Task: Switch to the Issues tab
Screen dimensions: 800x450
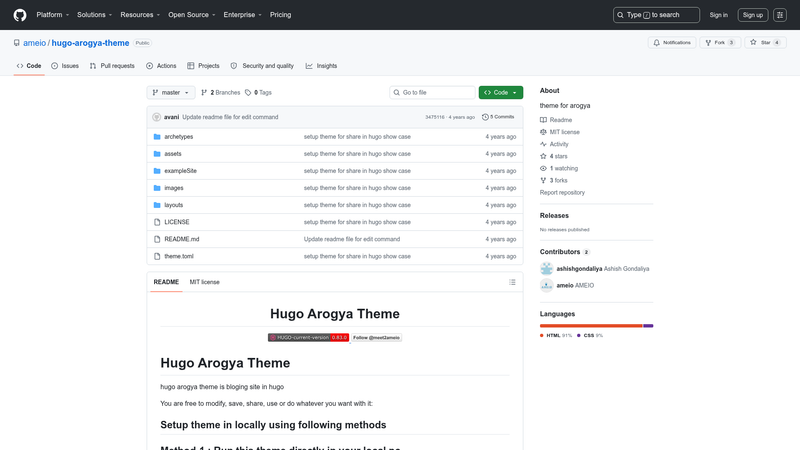Action: pyautogui.click(x=65, y=66)
